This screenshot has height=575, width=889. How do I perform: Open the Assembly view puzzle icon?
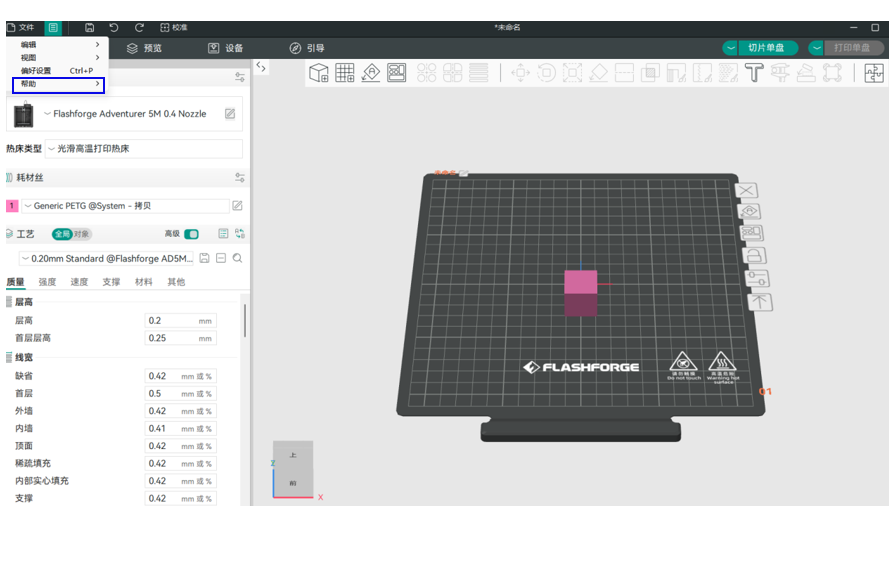point(873,73)
